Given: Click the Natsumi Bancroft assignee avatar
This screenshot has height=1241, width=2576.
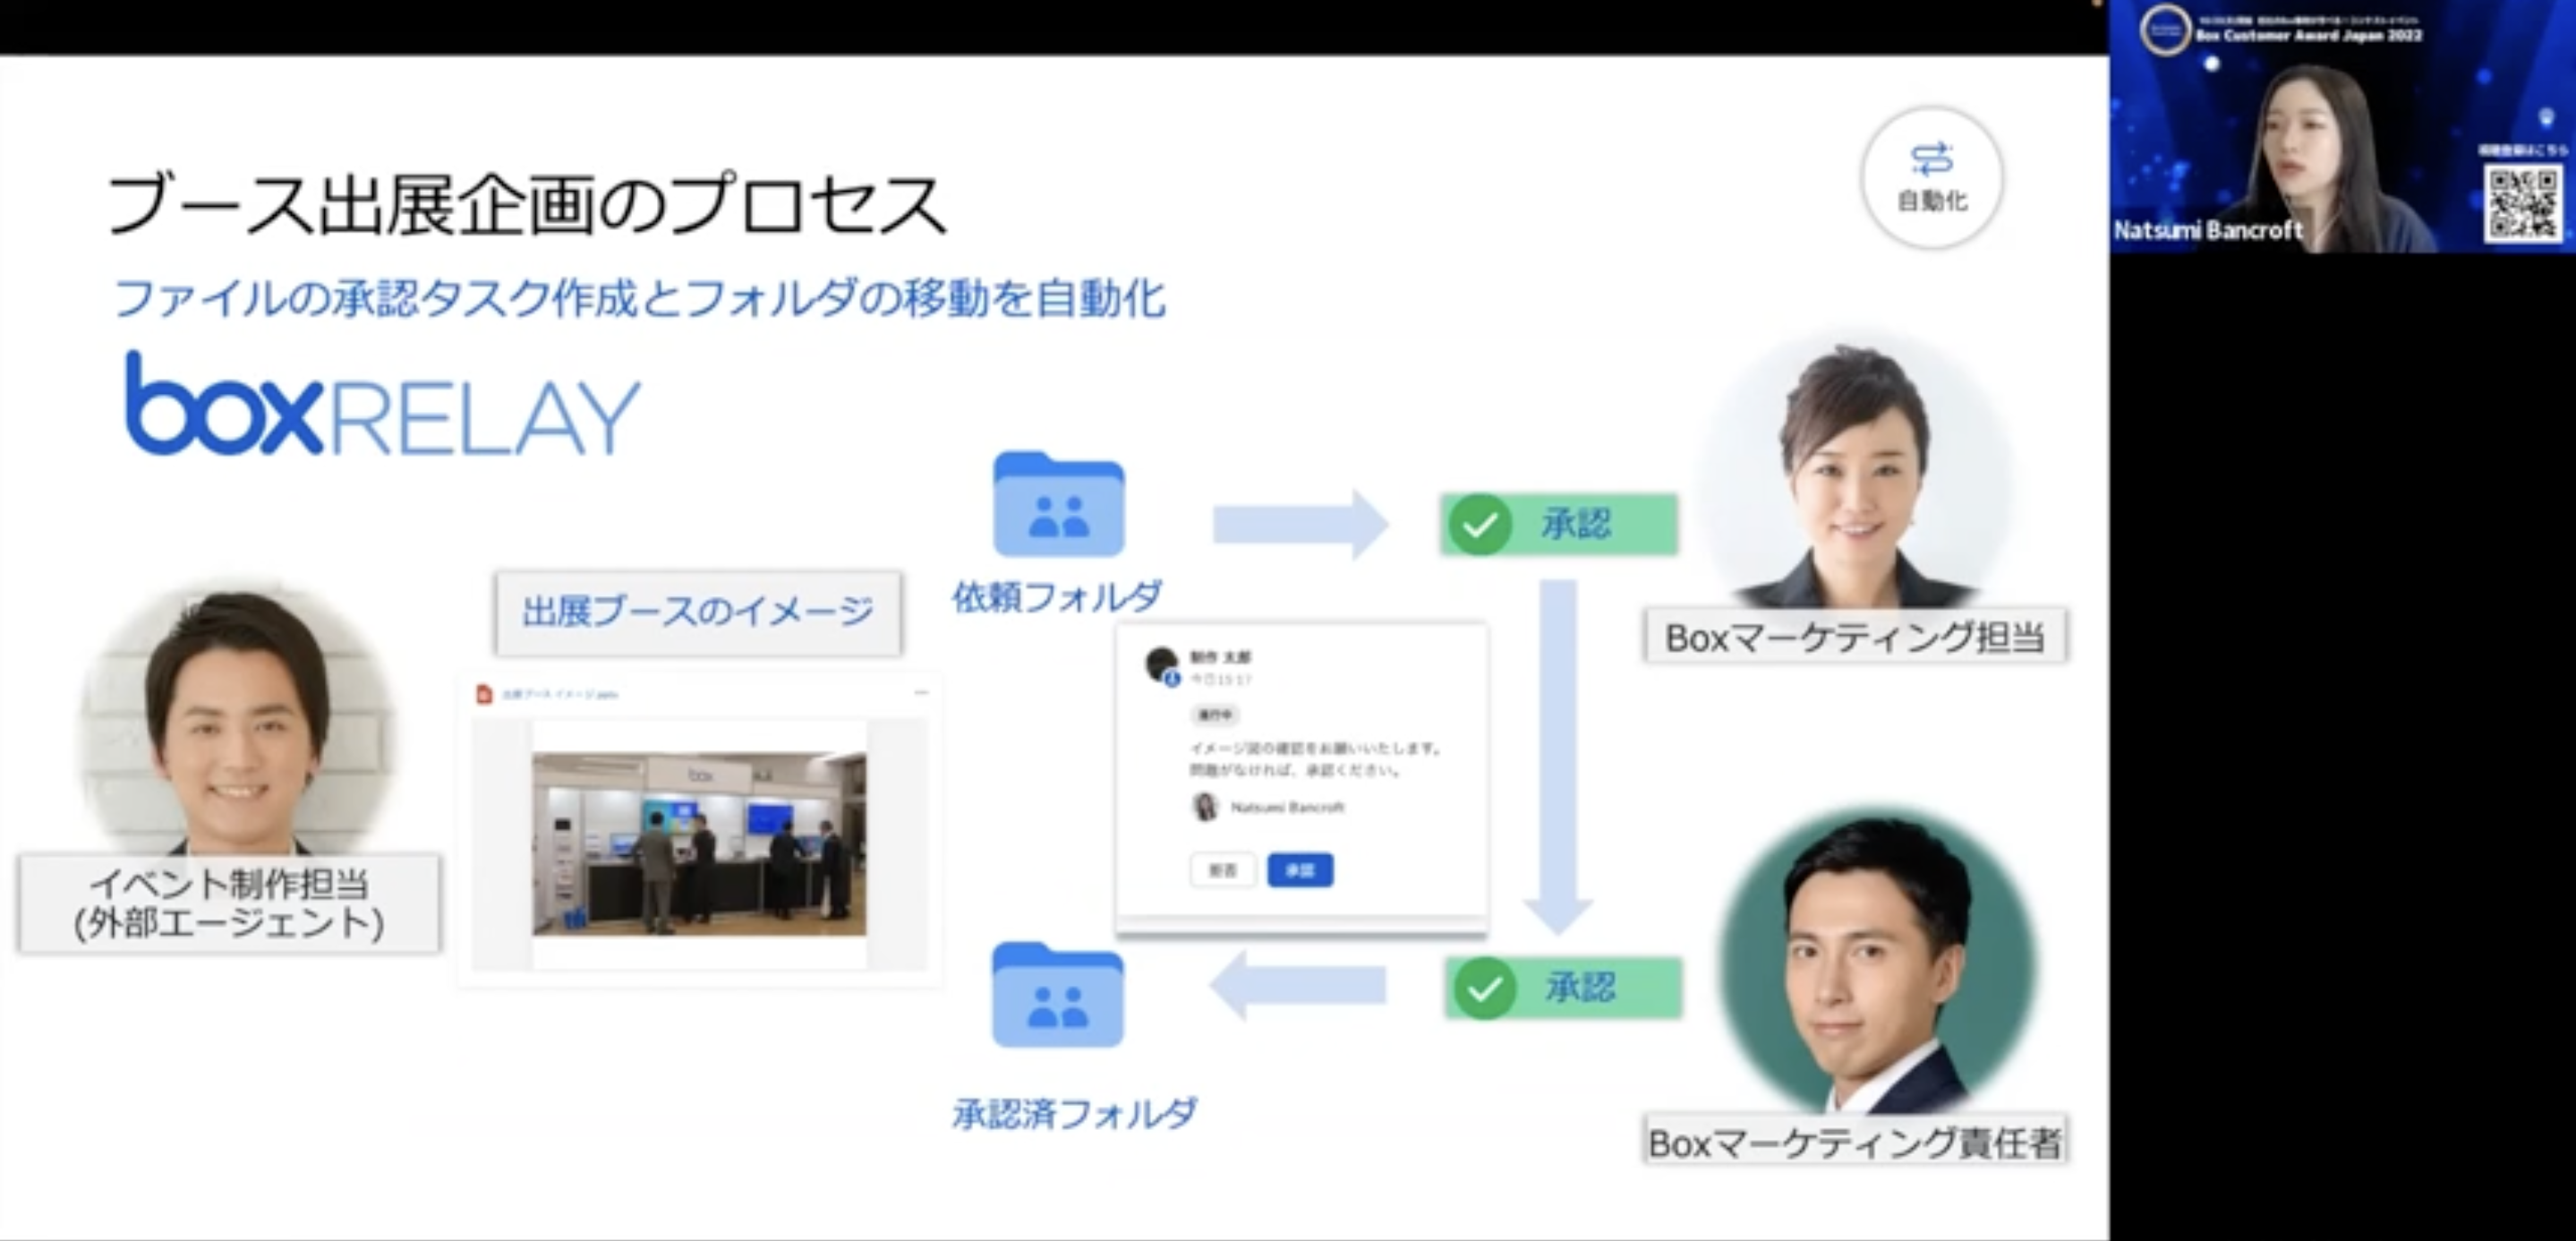Looking at the screenshot, I should pyautogui.click(x=1205, y=806).
